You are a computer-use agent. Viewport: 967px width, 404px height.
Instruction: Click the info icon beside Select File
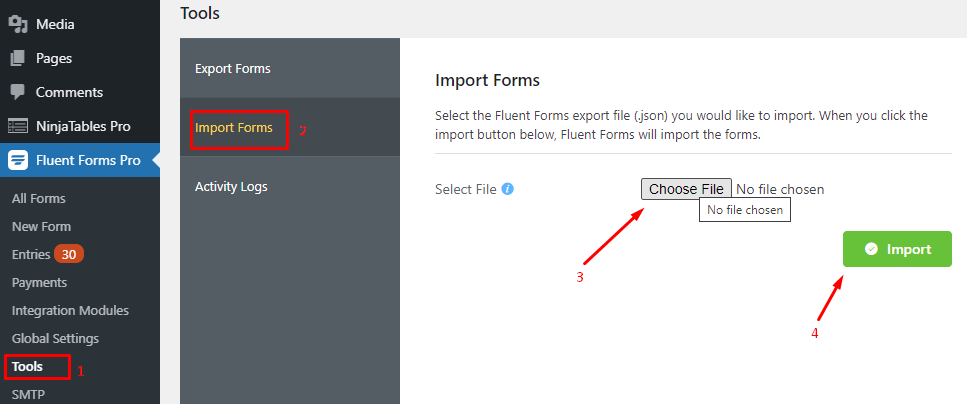(508, 189)
